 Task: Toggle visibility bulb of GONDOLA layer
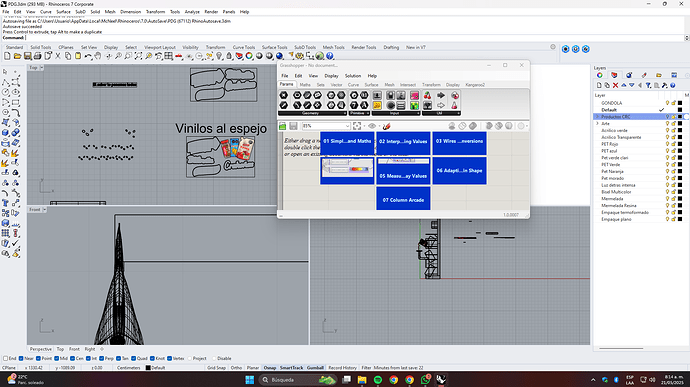[667, 103]
